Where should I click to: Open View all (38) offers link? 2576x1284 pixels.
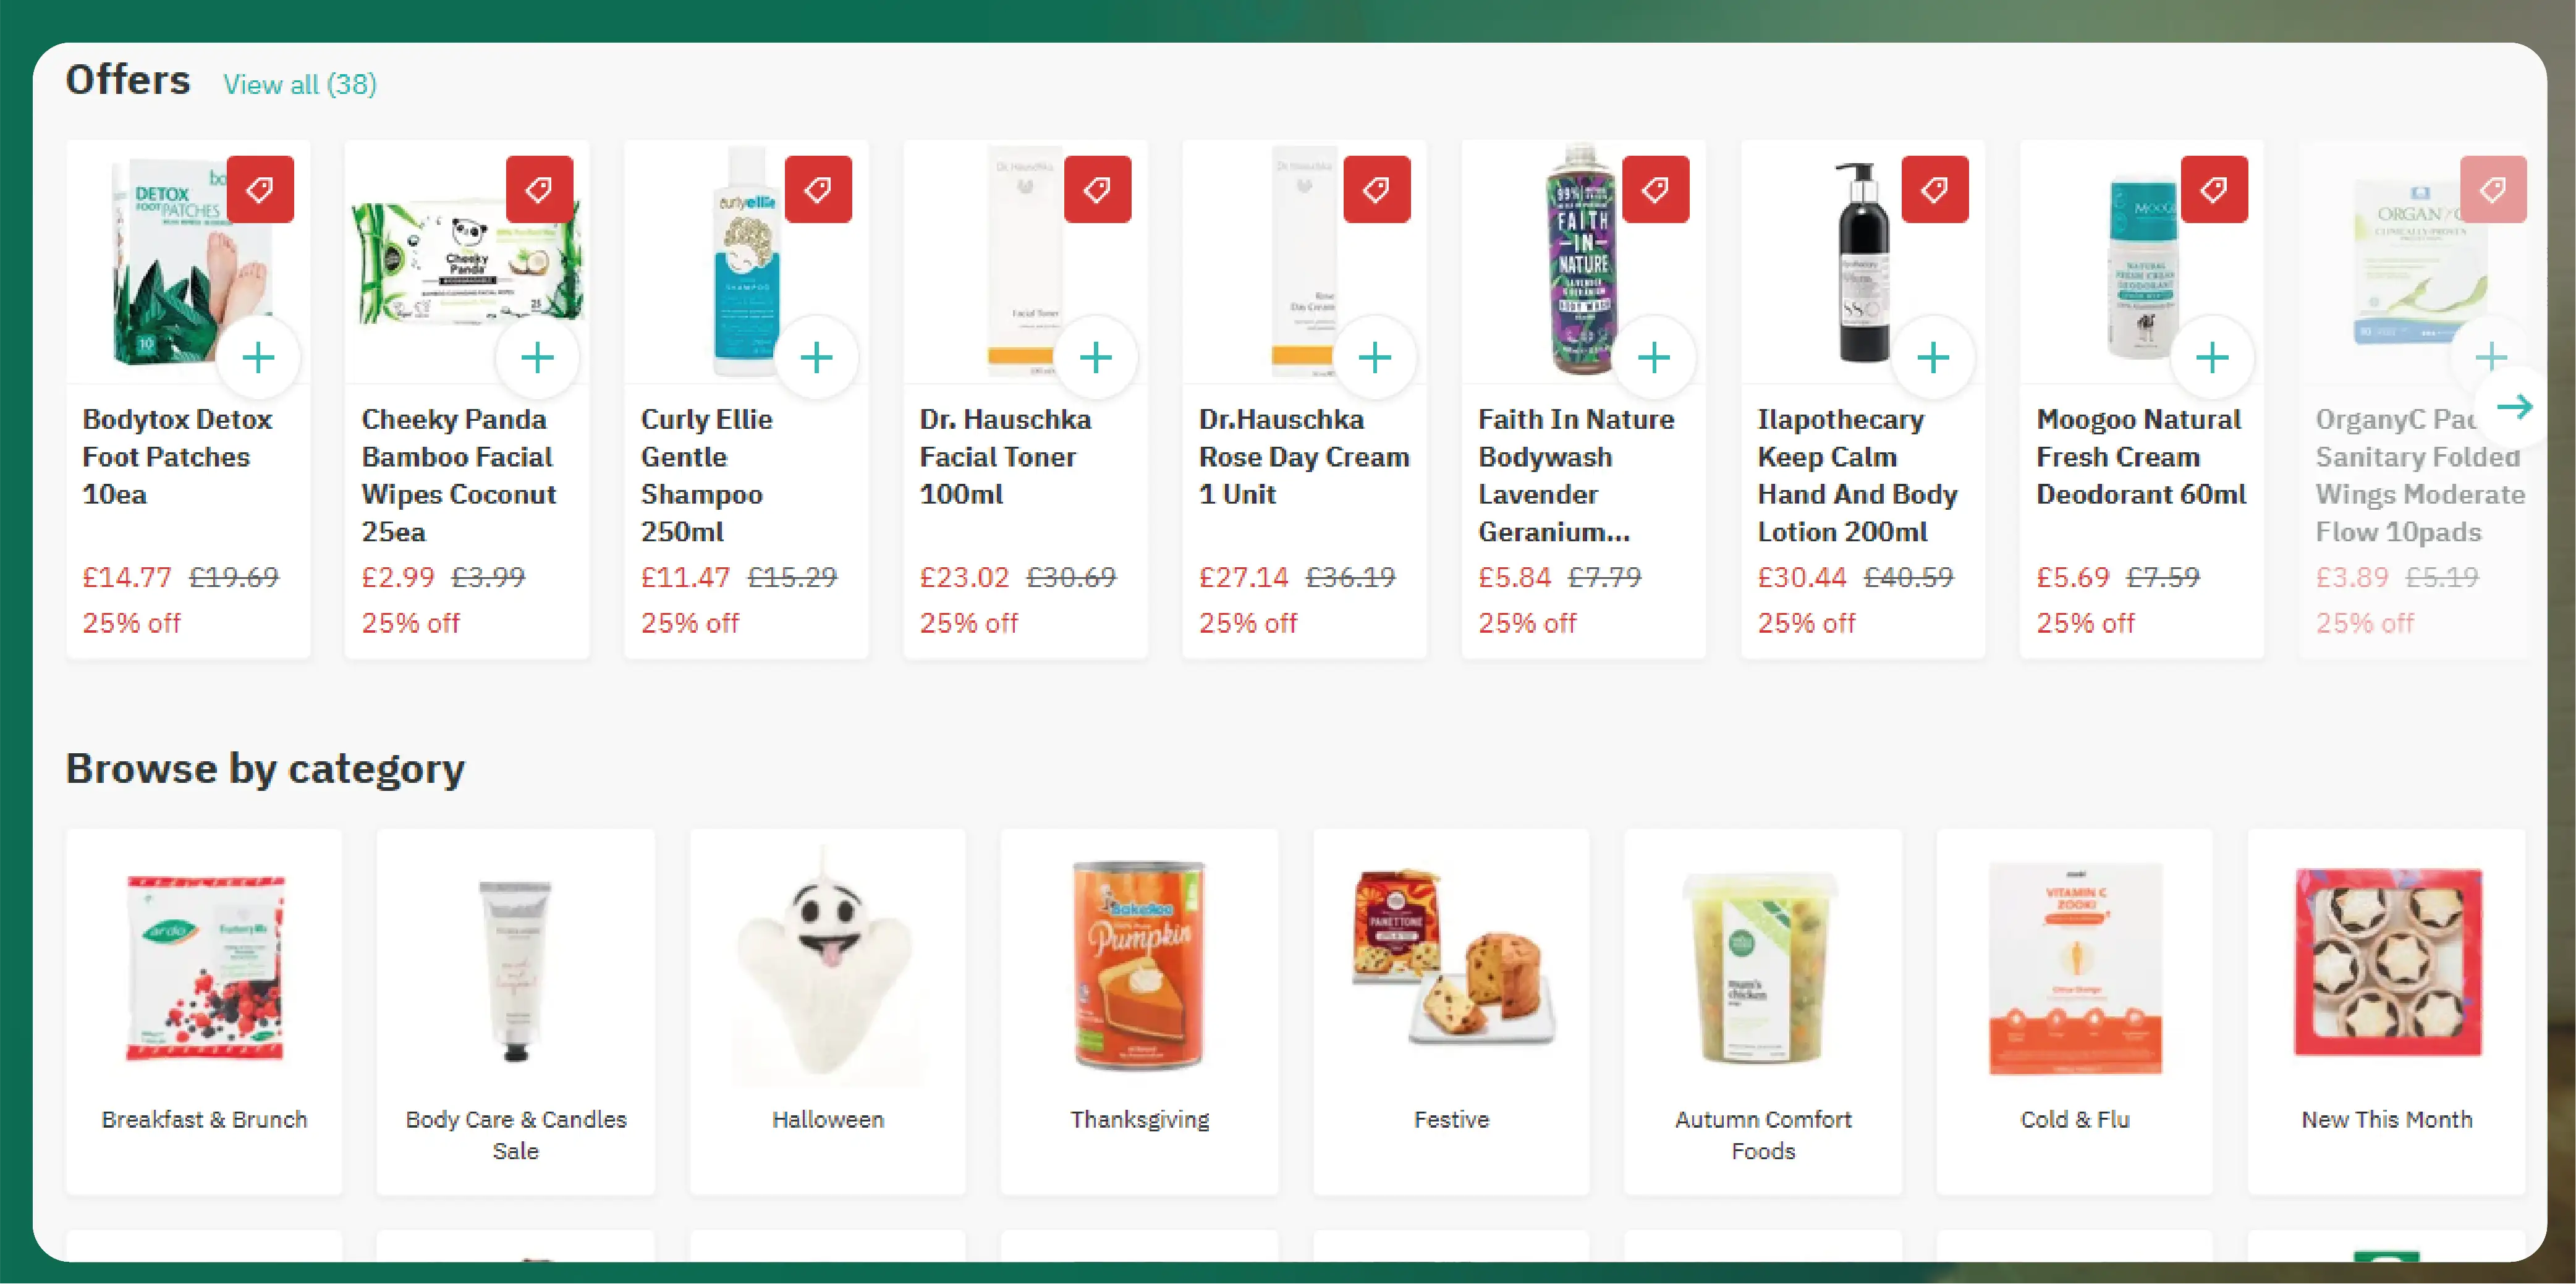click(x=300, y=84)
